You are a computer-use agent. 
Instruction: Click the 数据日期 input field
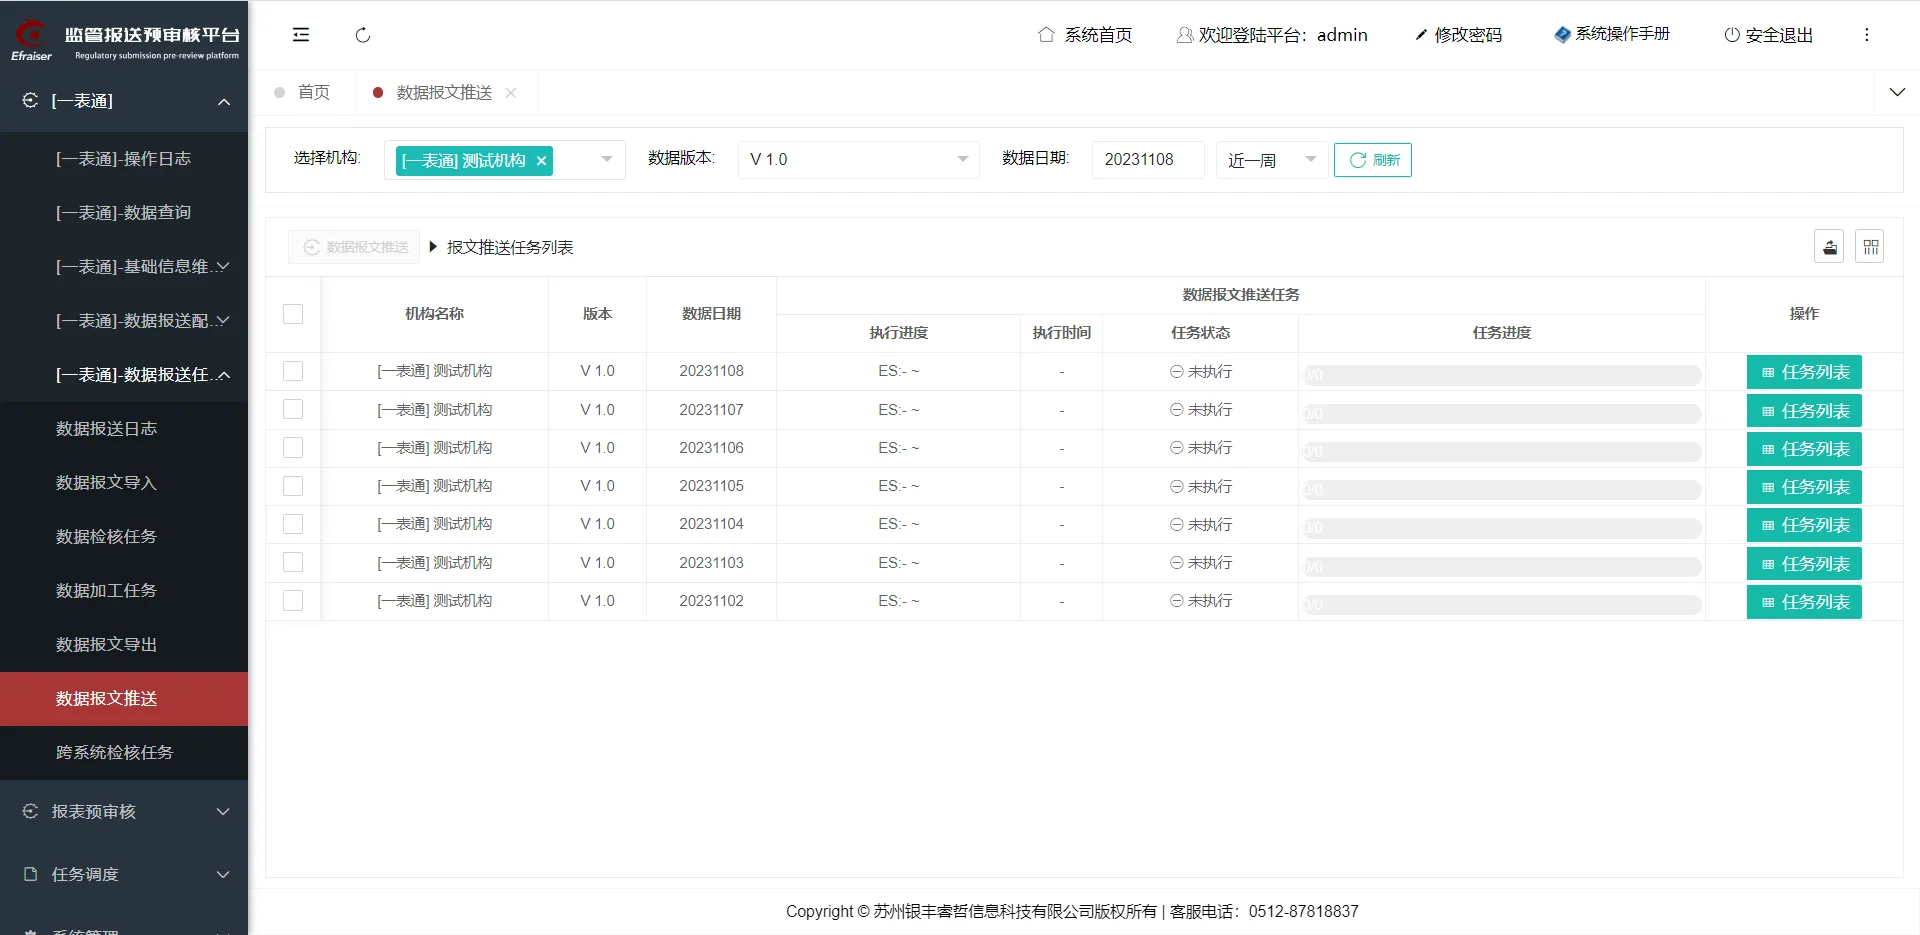pos(1146,160)
